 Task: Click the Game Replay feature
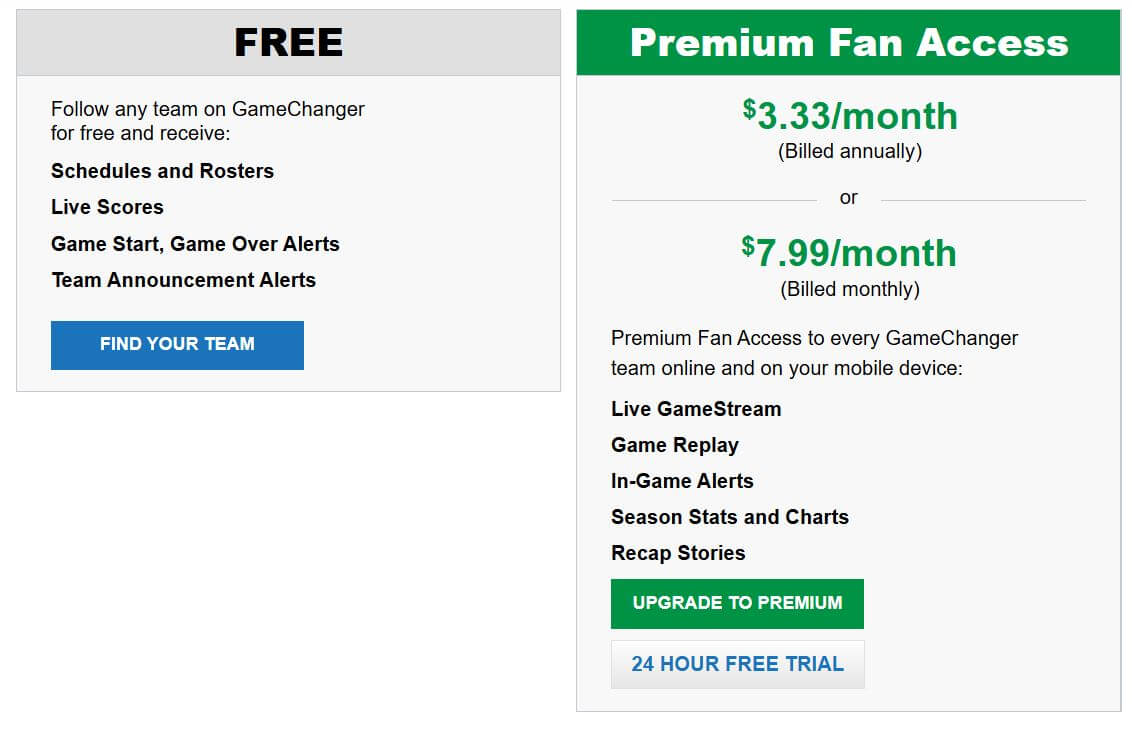(x=675, y=445)
